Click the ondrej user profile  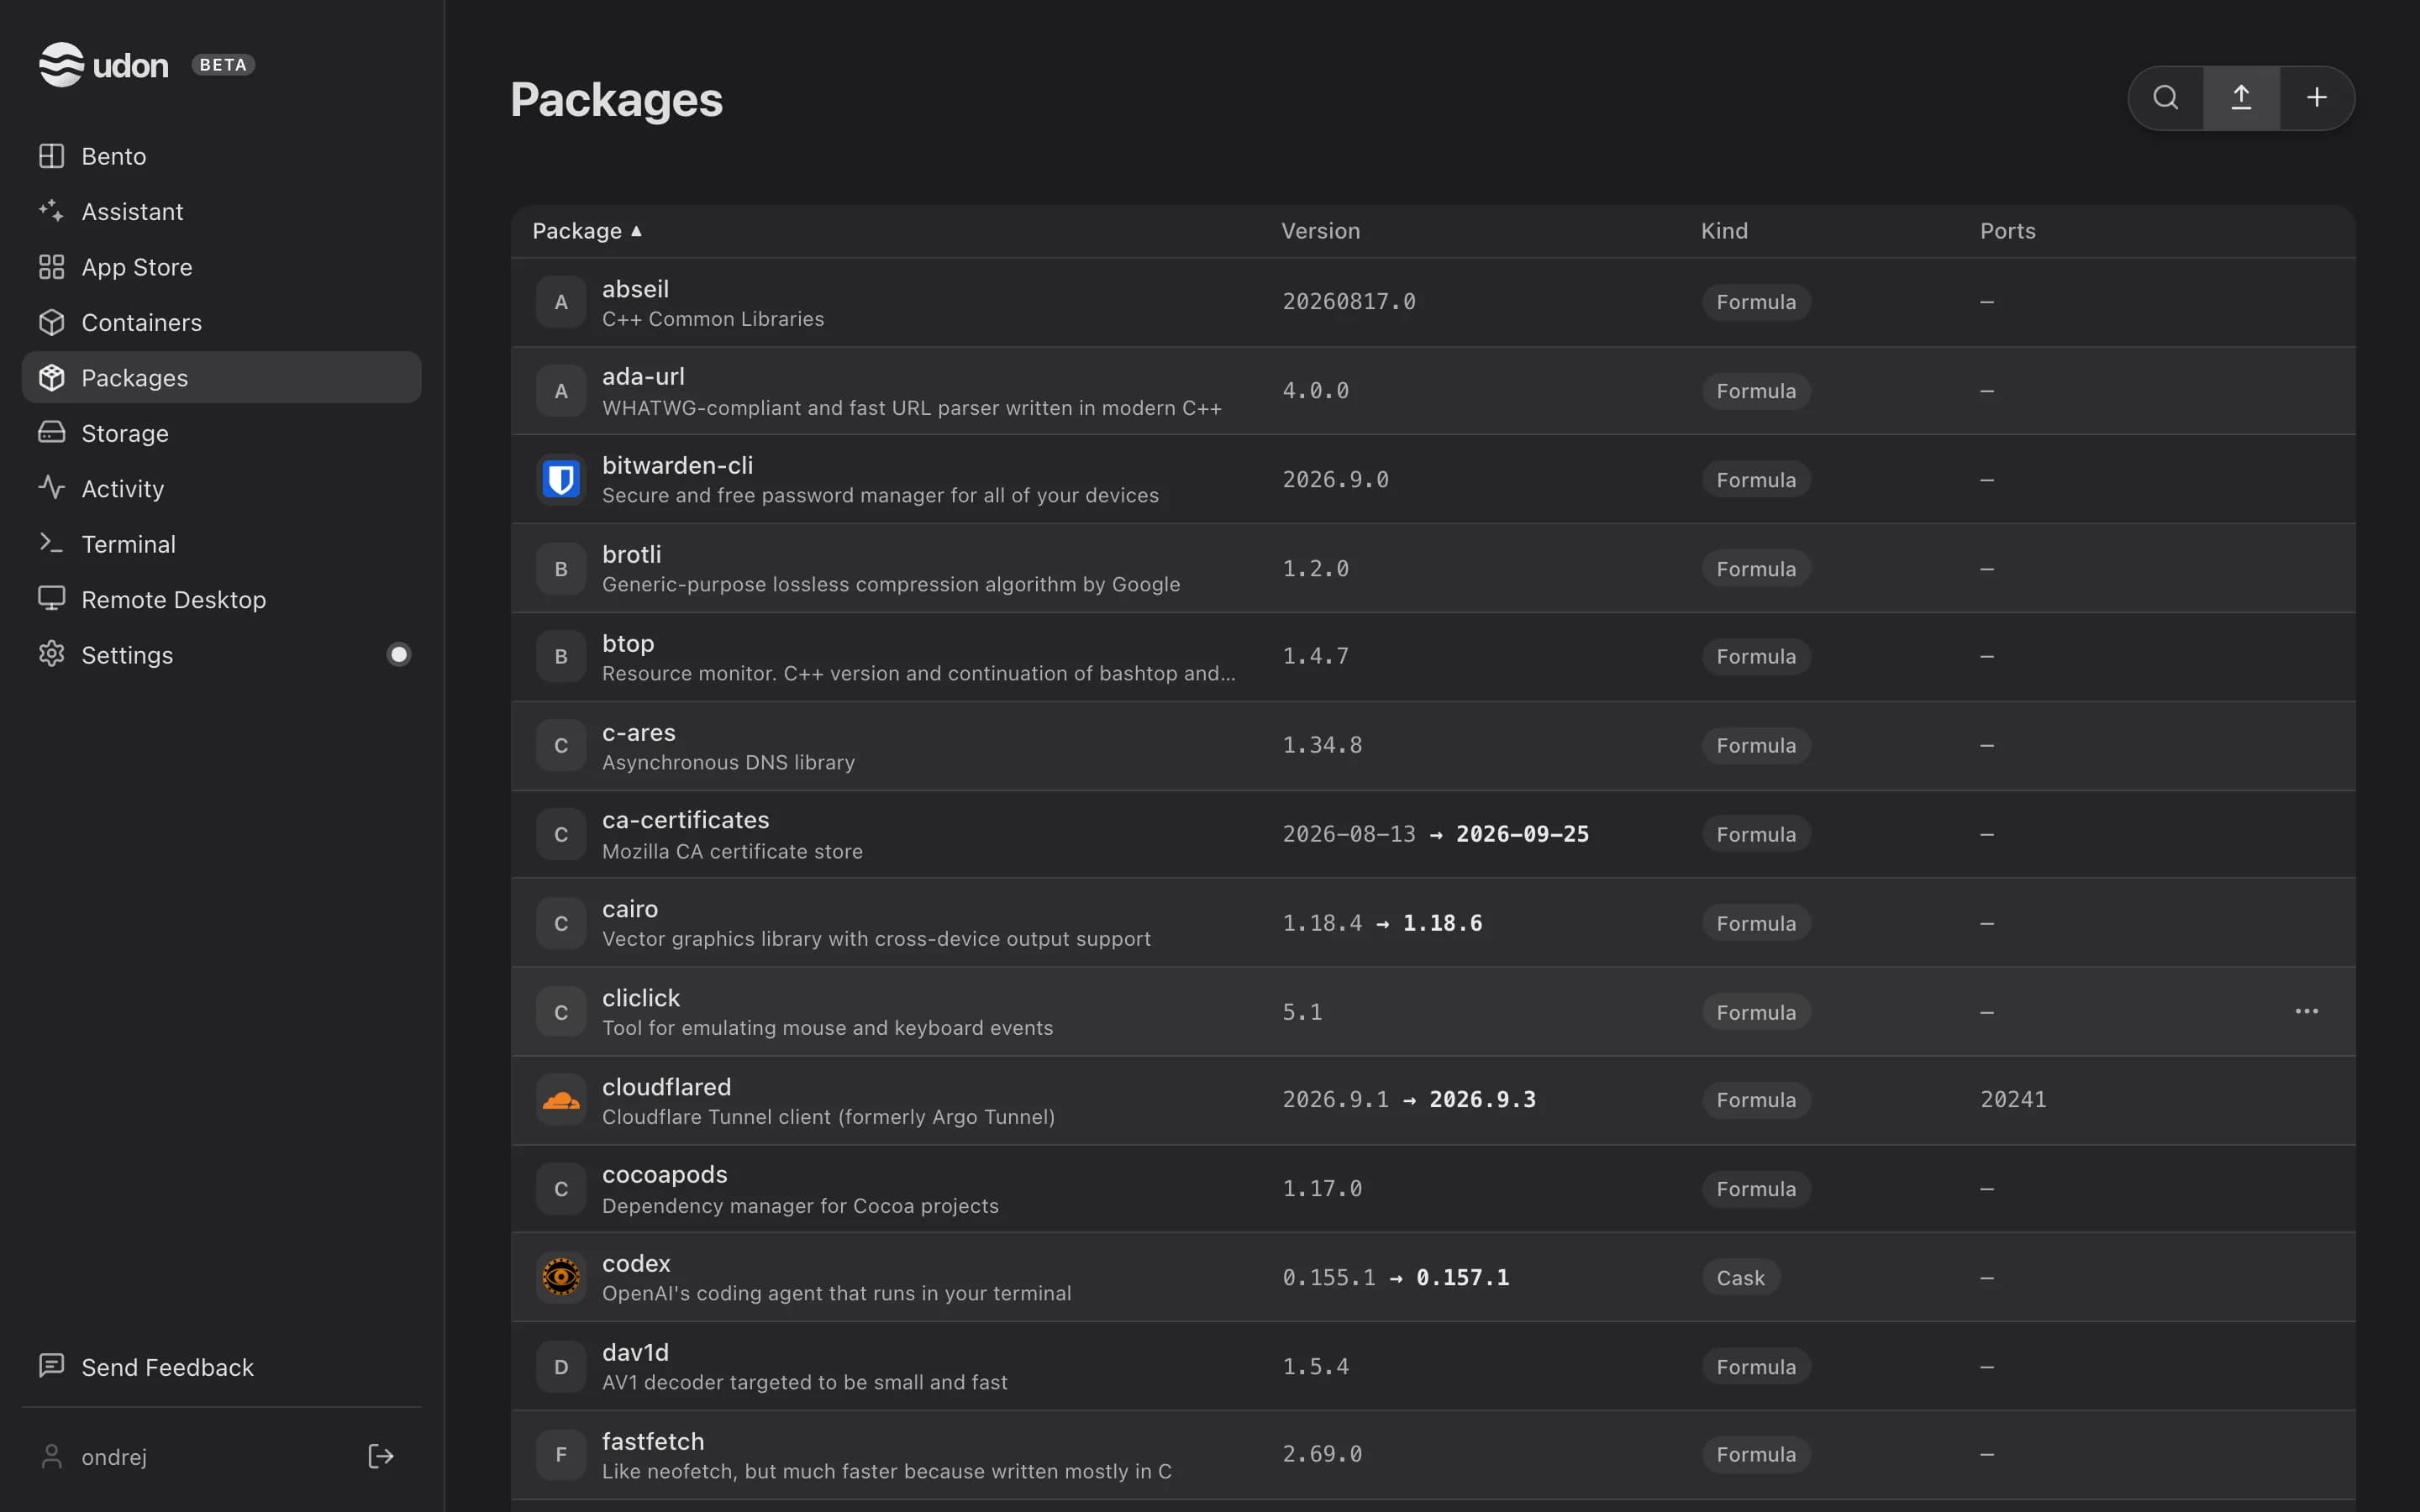93,1457
